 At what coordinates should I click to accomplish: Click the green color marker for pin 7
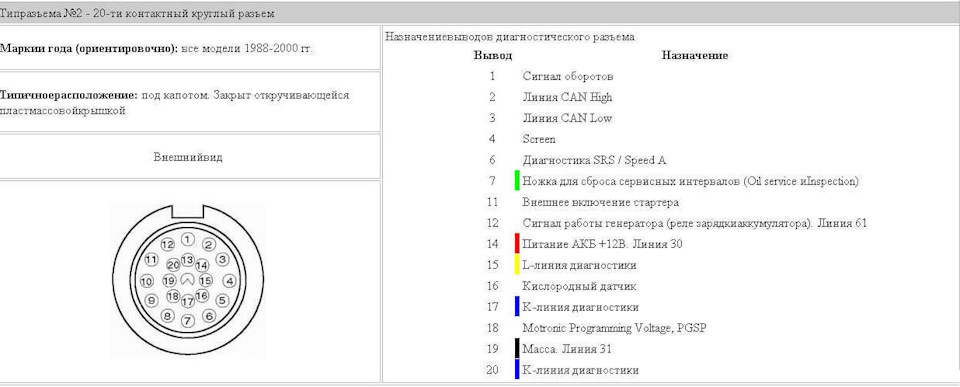(x=517, y=181)
